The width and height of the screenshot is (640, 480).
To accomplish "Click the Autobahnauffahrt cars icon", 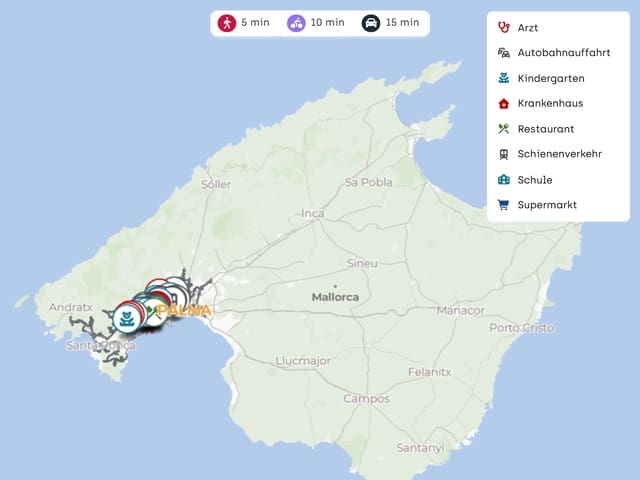I will [x=504, y=53].
